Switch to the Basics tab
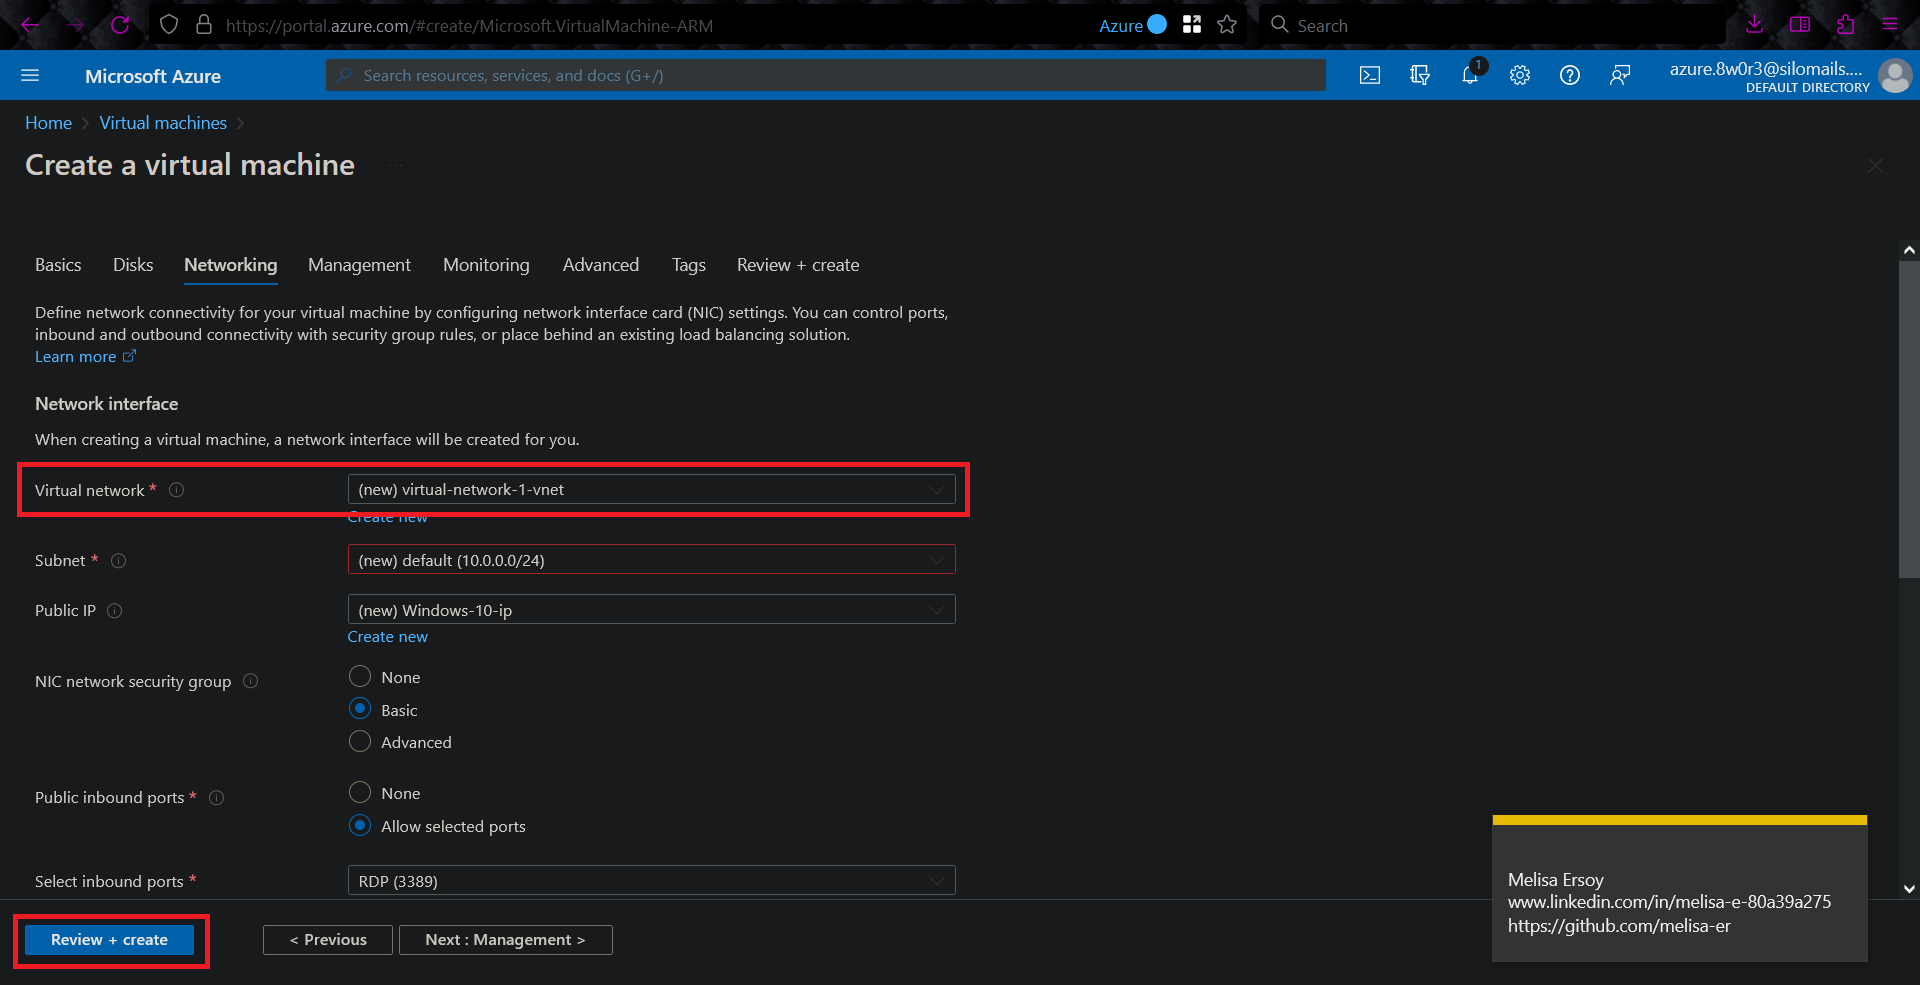 tap(58, 265)
